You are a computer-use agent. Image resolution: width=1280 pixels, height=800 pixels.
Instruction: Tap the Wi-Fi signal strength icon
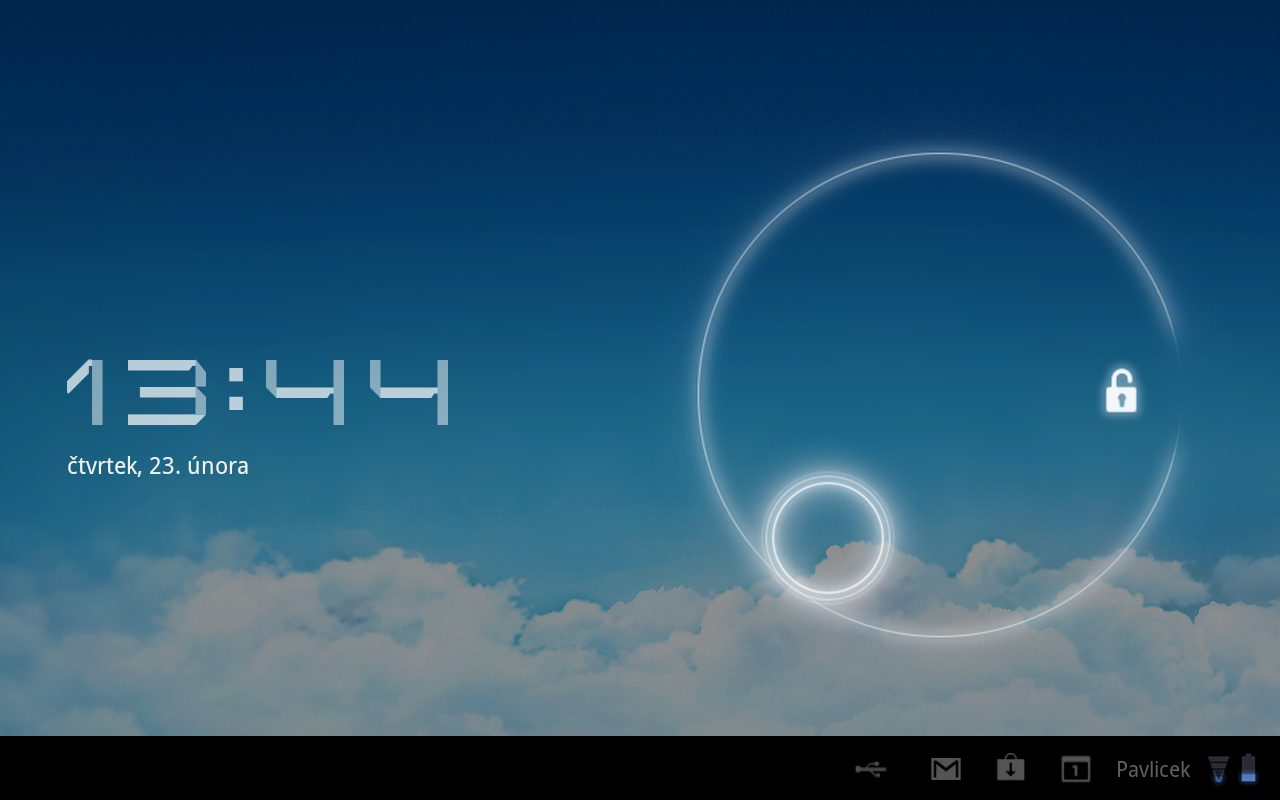[1218, 769]
